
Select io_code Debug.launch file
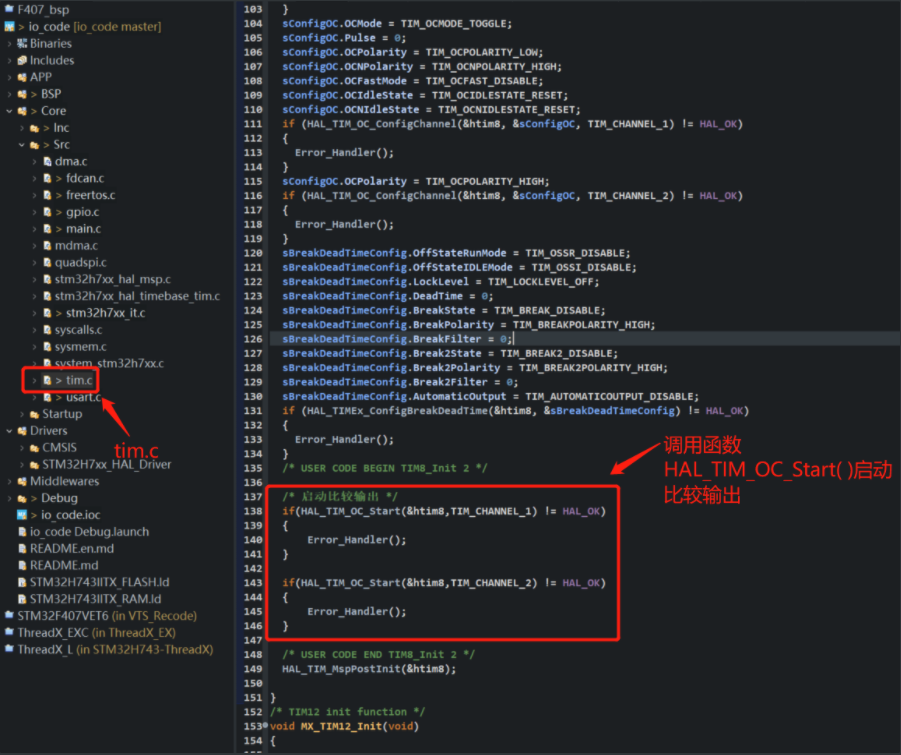pyautogui.click(x=89, y=532)
